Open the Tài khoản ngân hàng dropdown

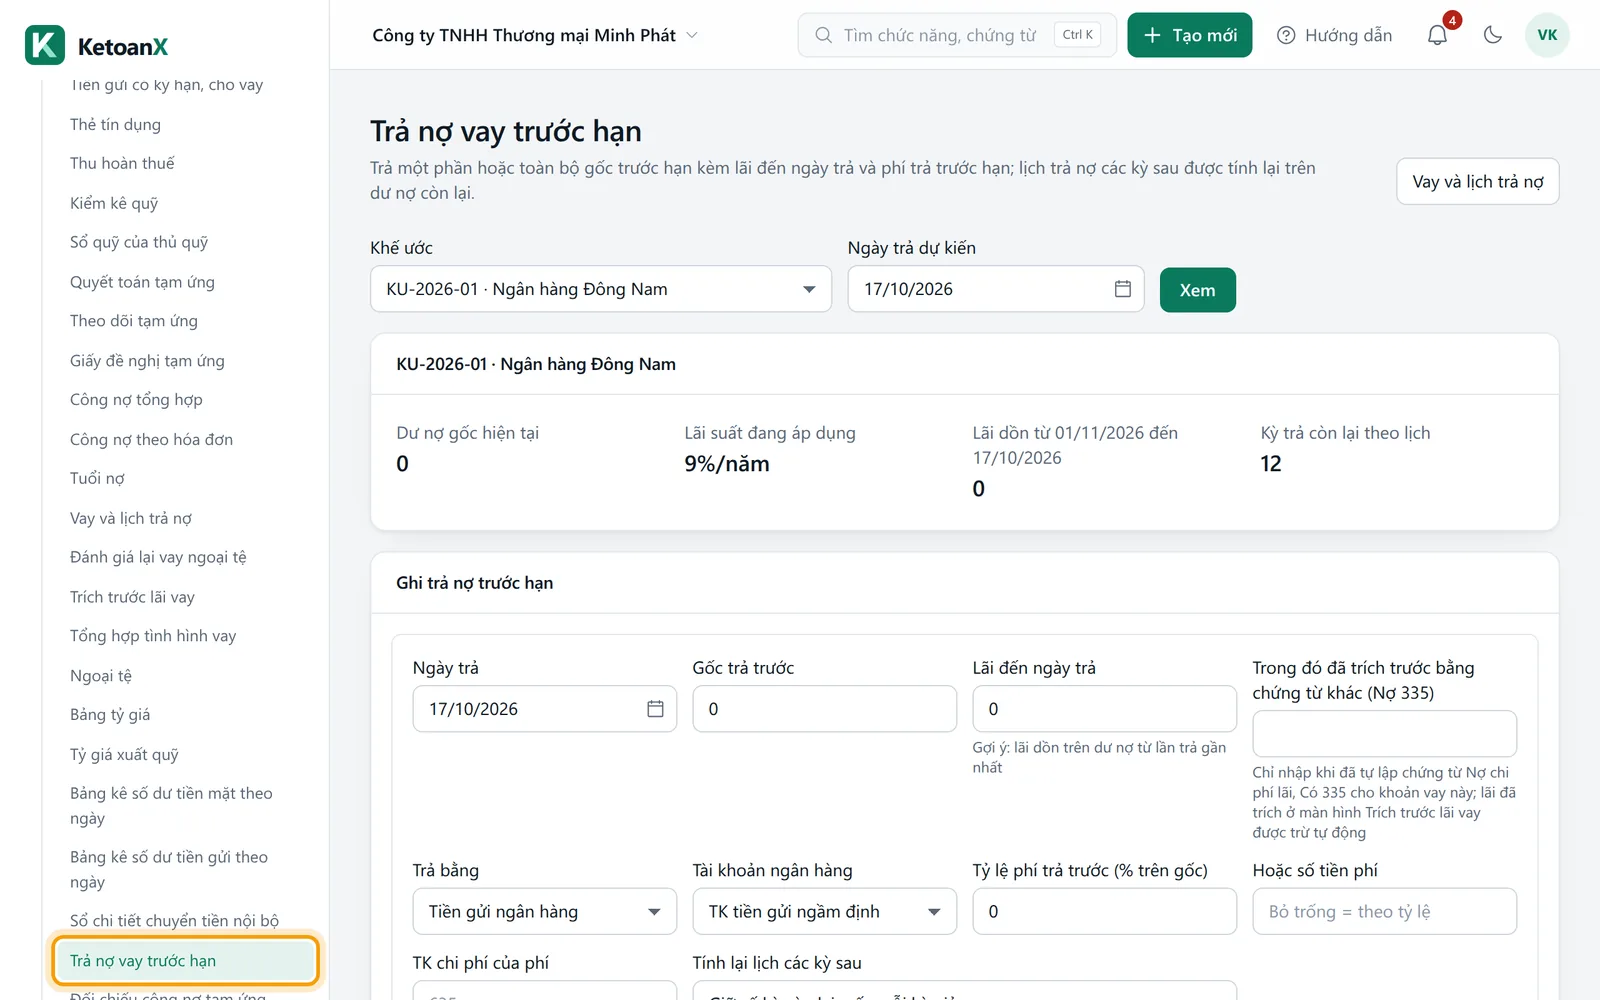click(x=825, y=912)
